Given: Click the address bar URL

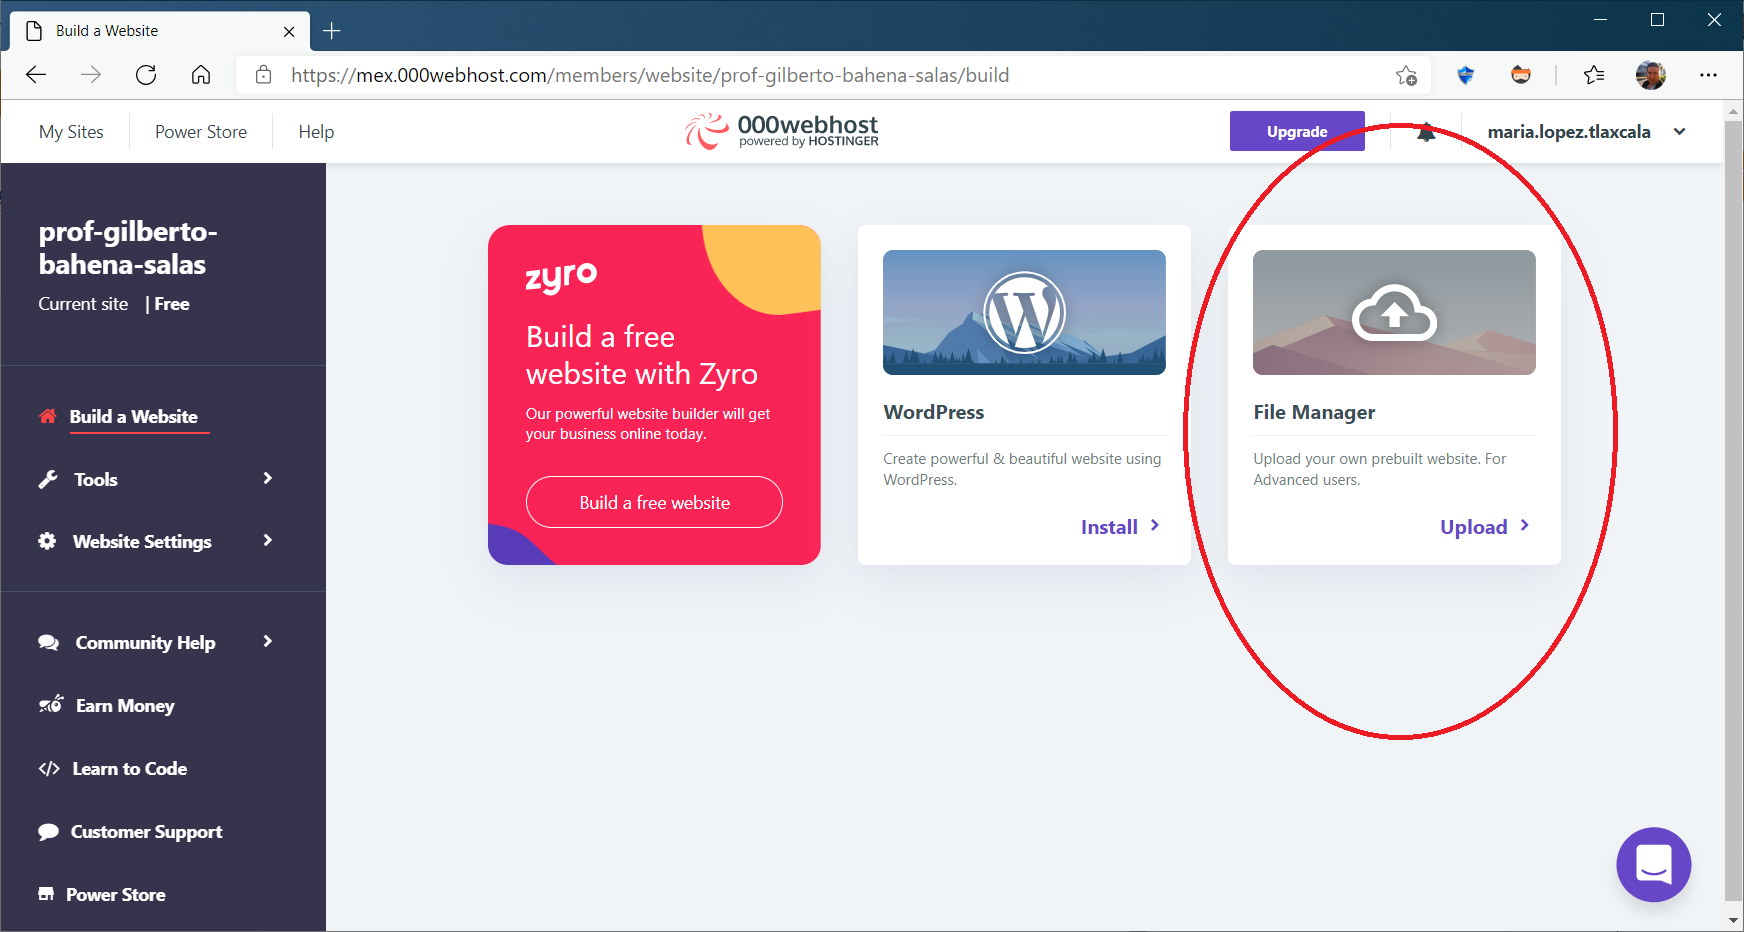Looking at the screenshot, I should tap(650, 75).
